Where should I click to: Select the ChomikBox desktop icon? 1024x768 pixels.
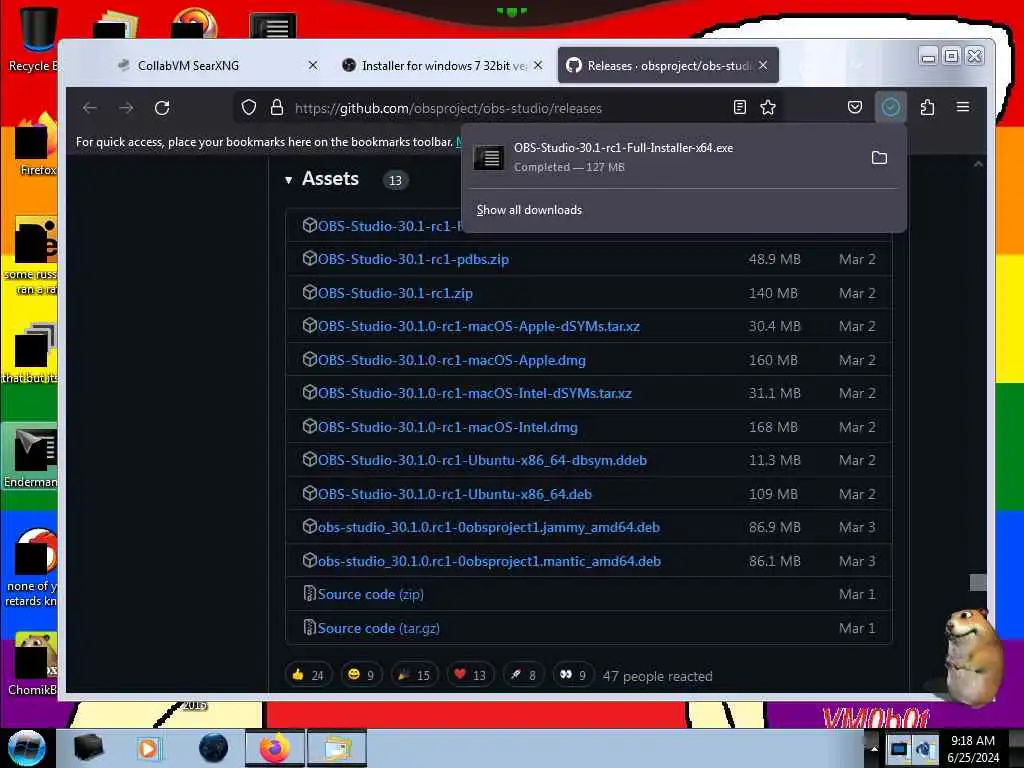(31, 664)
